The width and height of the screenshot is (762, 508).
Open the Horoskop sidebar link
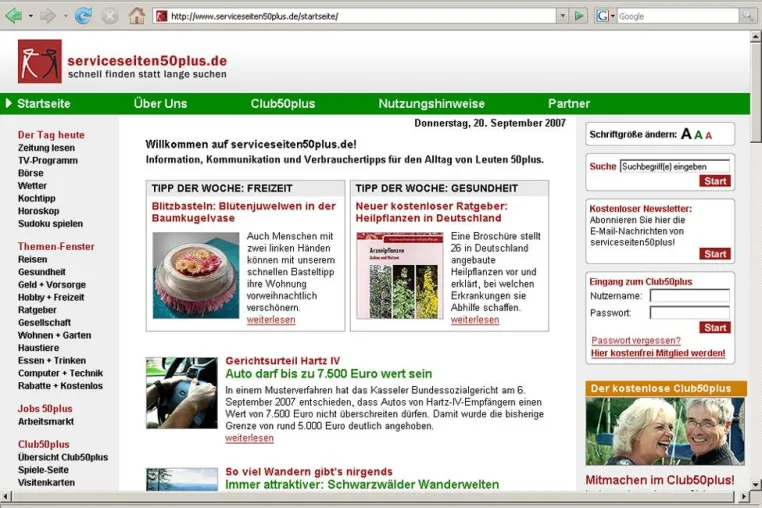[x=38, y=211]
